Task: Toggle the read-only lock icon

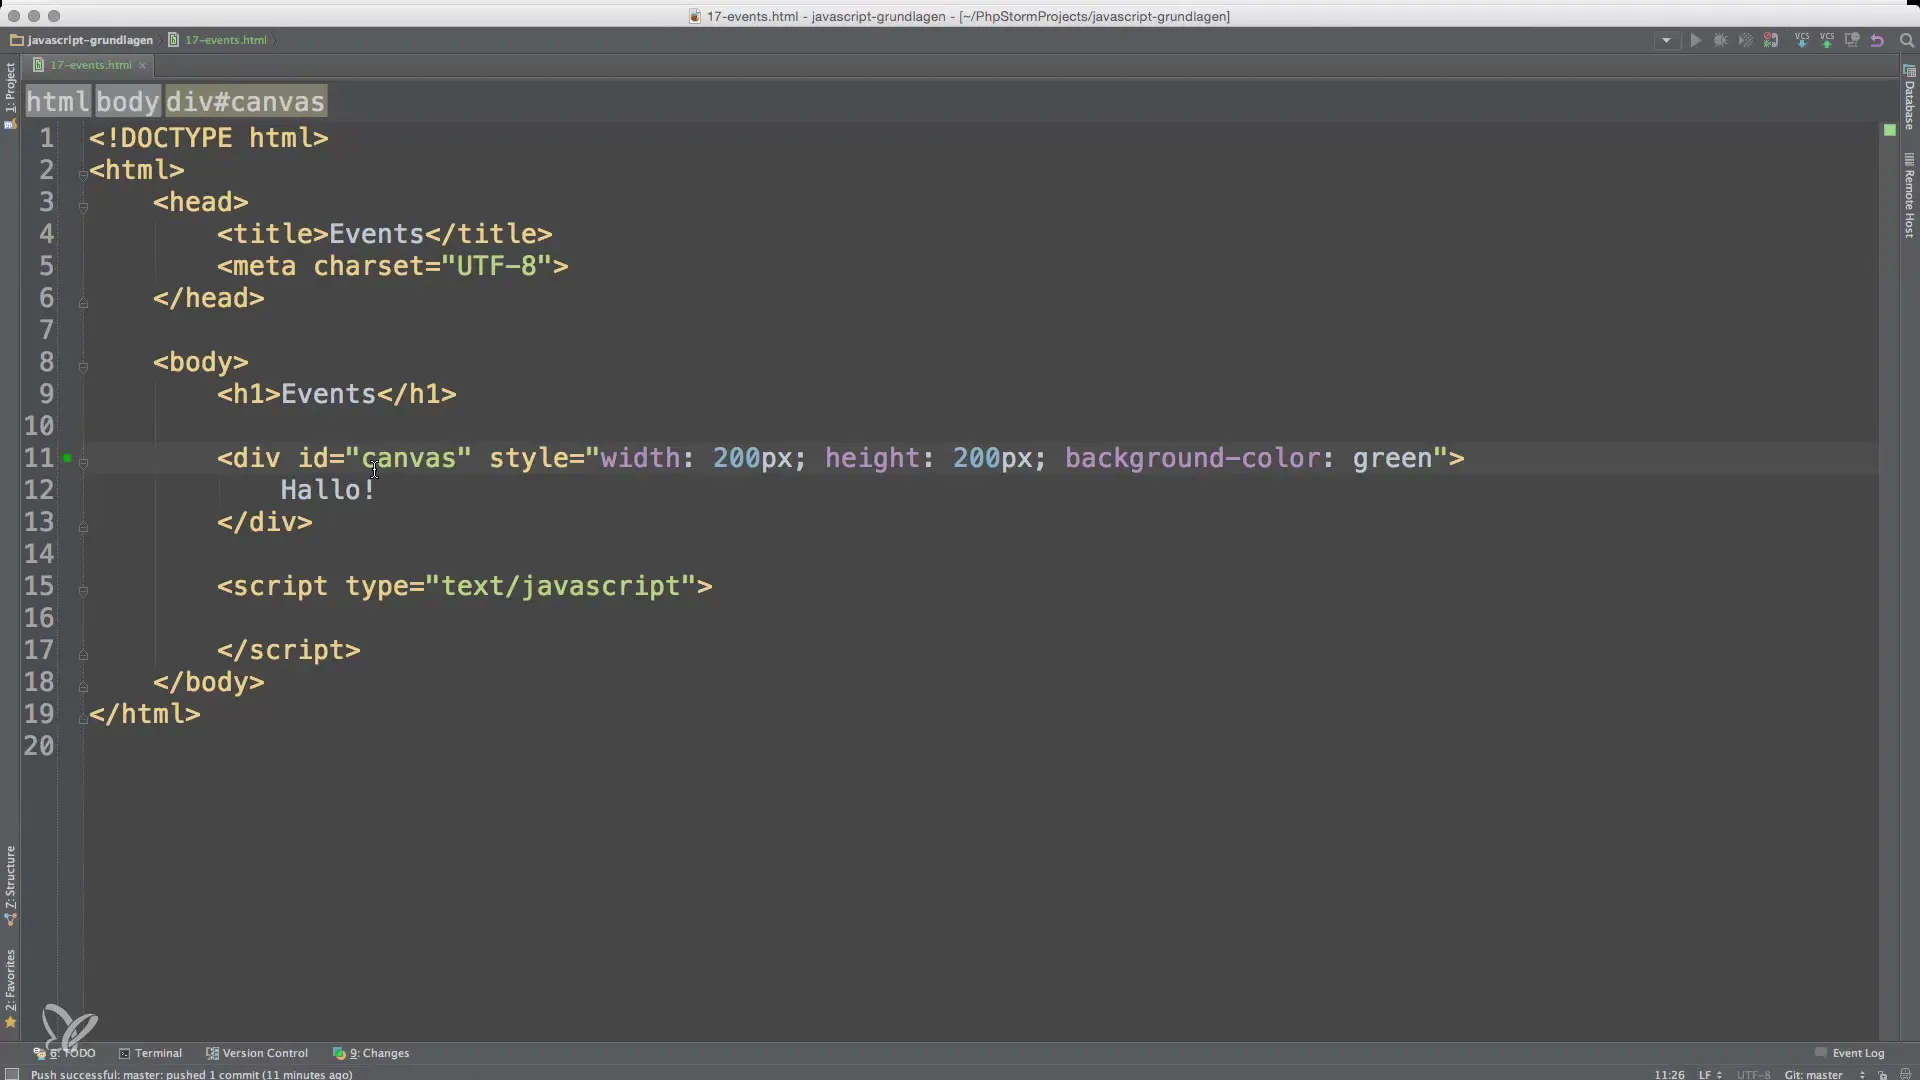Action: [1882, 1074]
